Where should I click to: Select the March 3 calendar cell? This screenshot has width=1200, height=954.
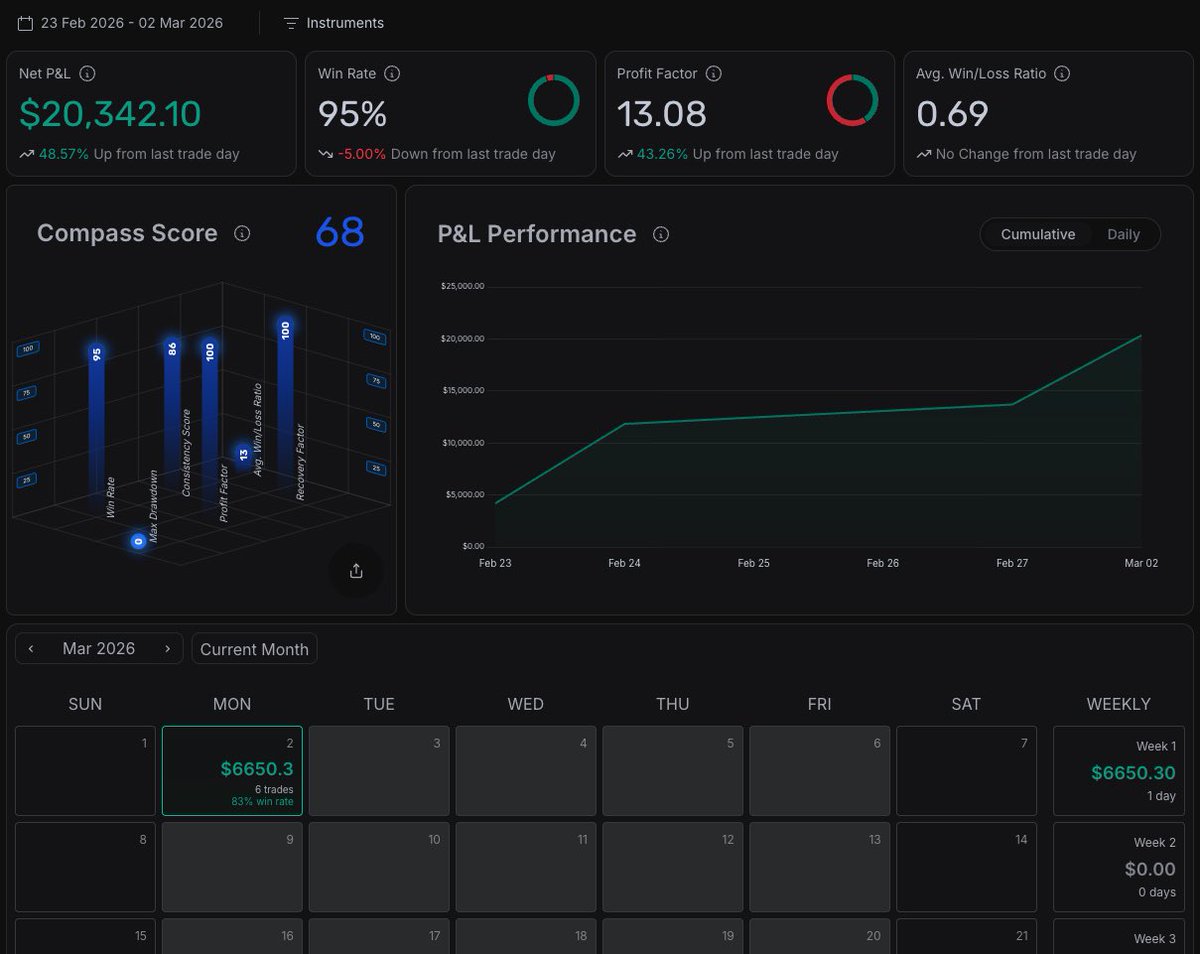(379, 771)
